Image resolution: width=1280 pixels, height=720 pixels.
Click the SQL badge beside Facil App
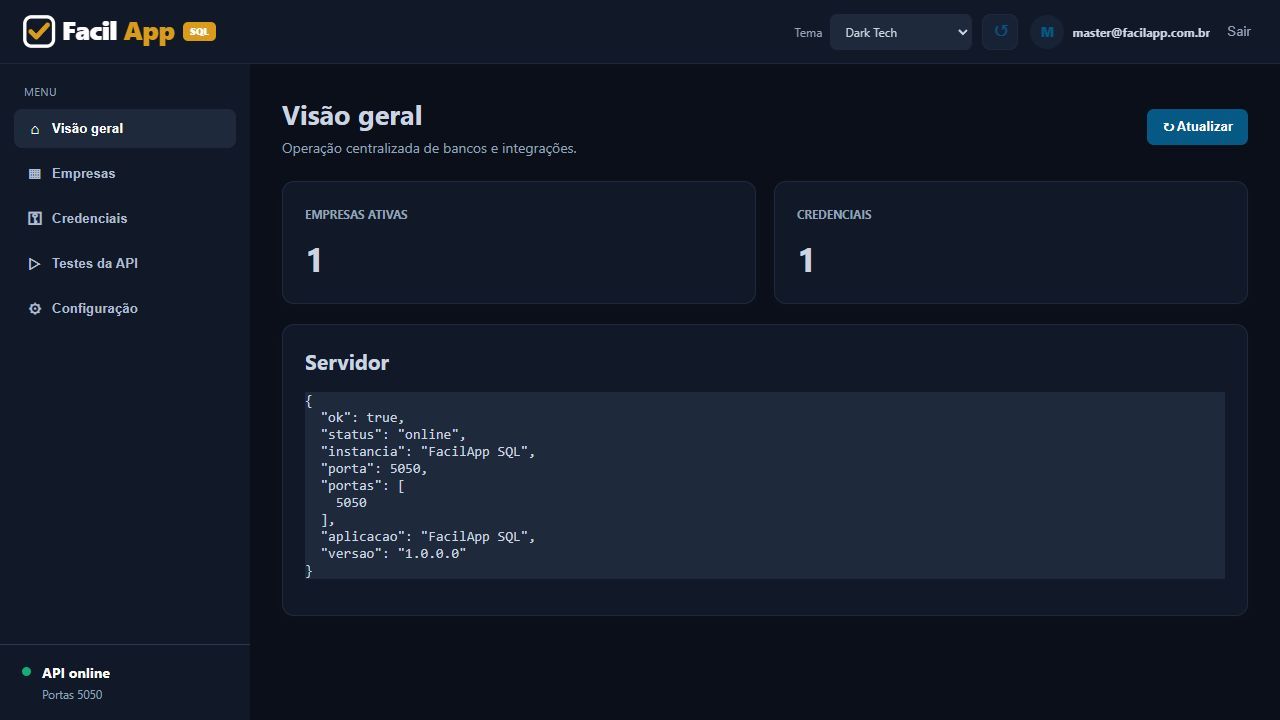199,32
